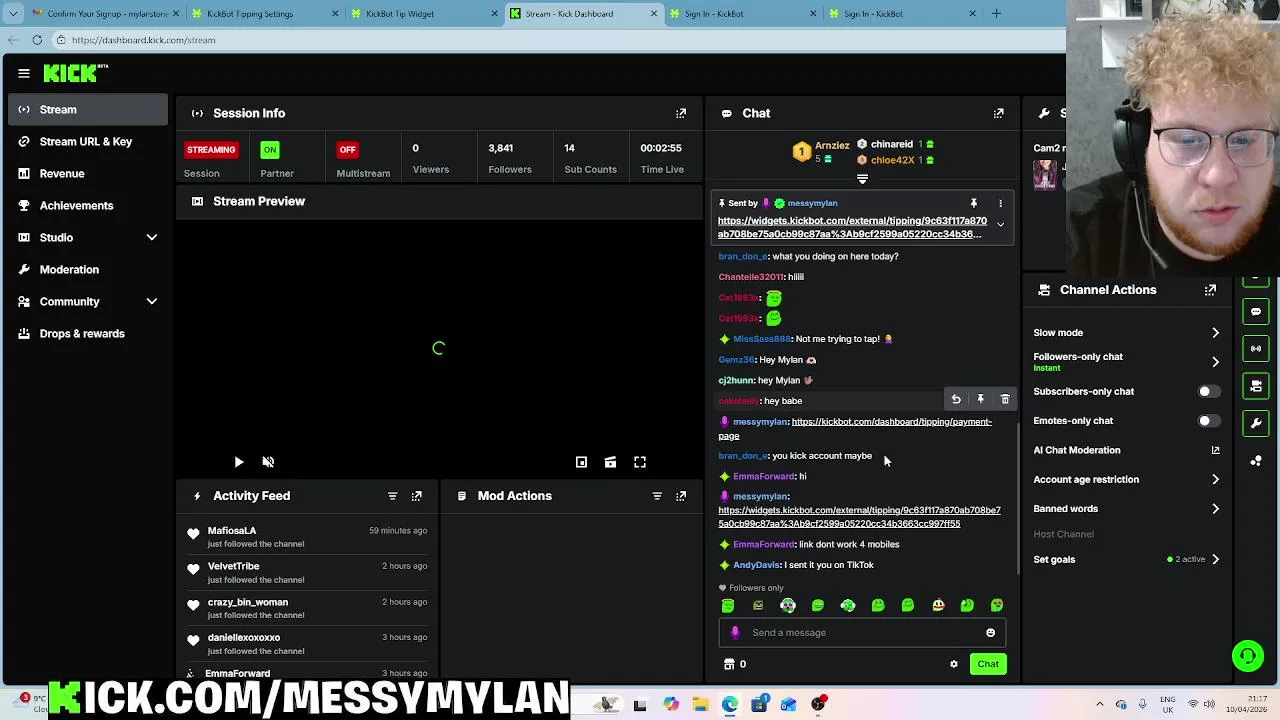Pop out the Session Info panel
This screenshot has height=720, width=1280.
click(681, 113)
